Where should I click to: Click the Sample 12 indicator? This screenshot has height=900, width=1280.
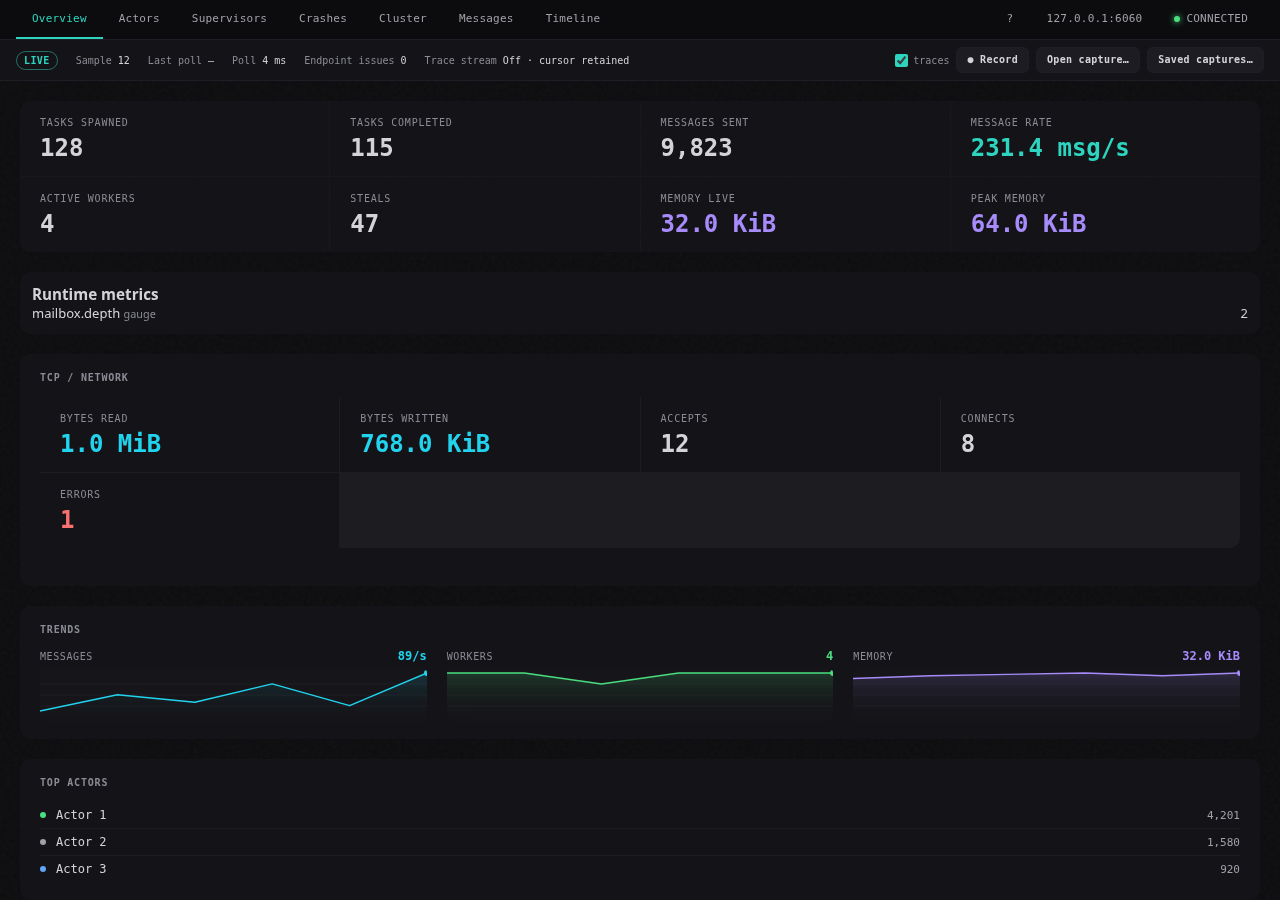click(x=103, y=61)
